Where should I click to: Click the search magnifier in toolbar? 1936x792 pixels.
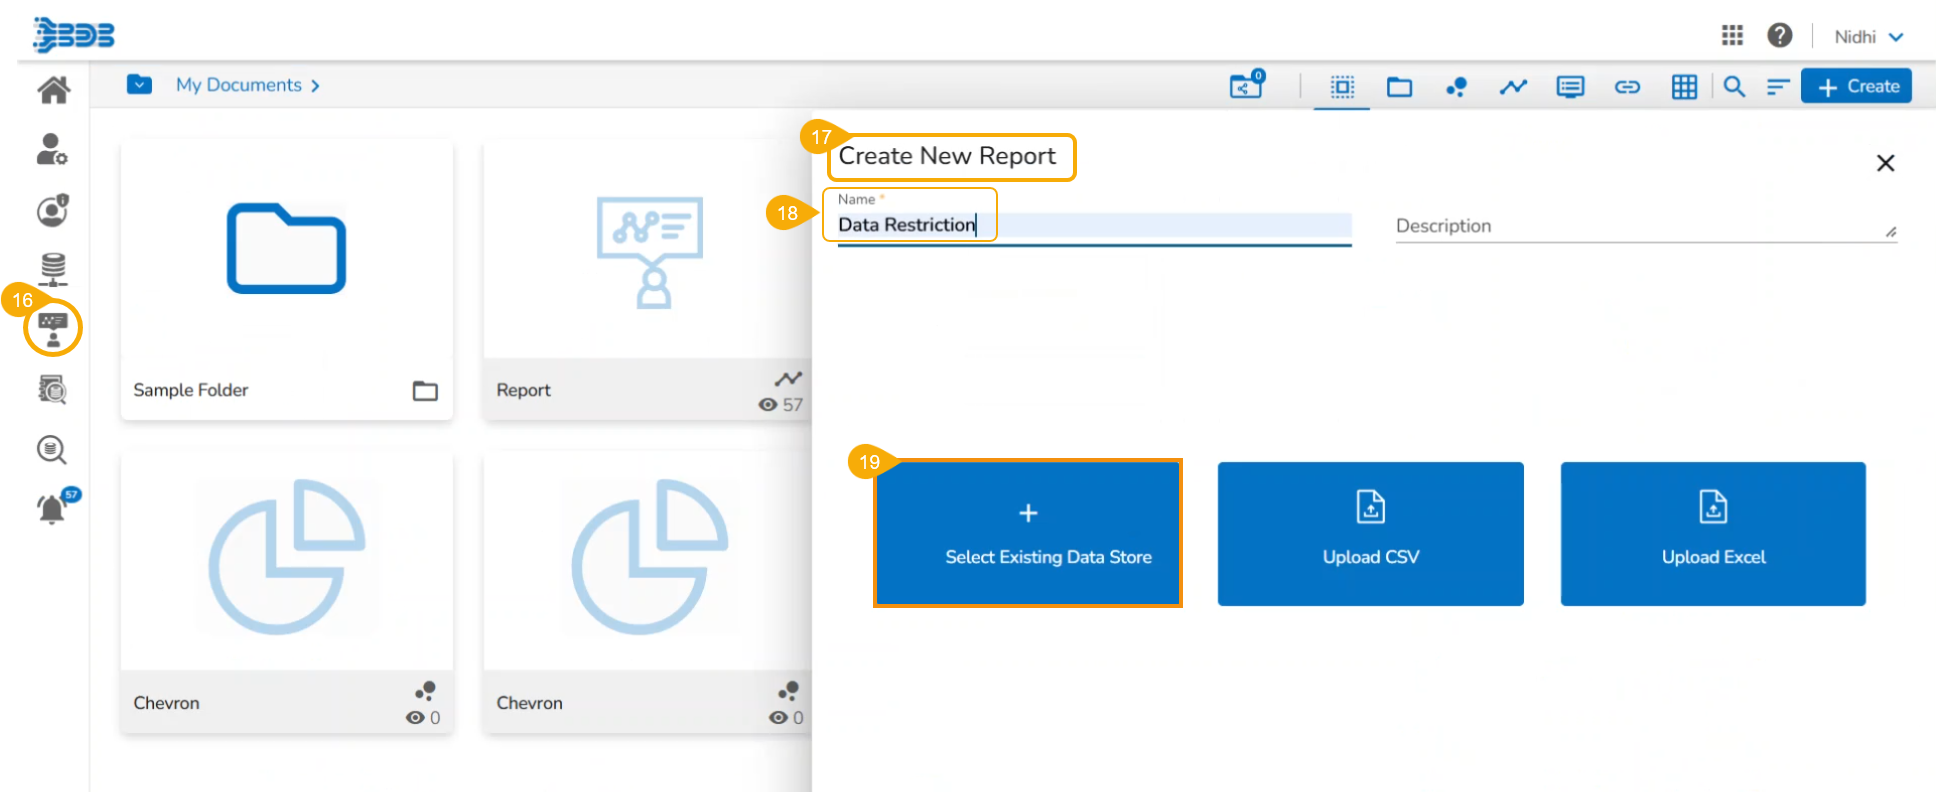(x=1734, y=87)
